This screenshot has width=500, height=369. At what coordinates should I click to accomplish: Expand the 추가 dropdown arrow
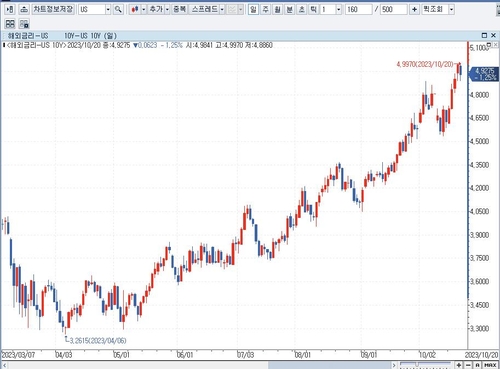167,10
